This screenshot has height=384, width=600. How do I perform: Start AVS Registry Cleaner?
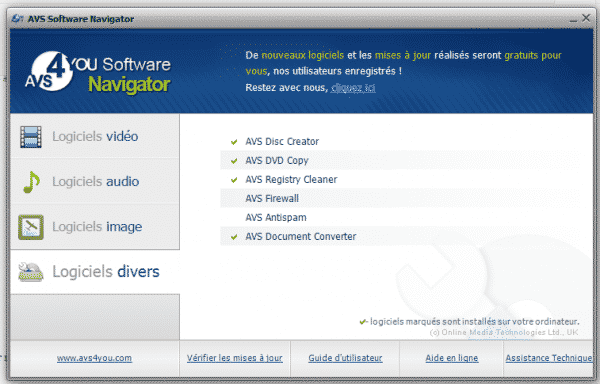pyautogui.click(x=291, y=179)
